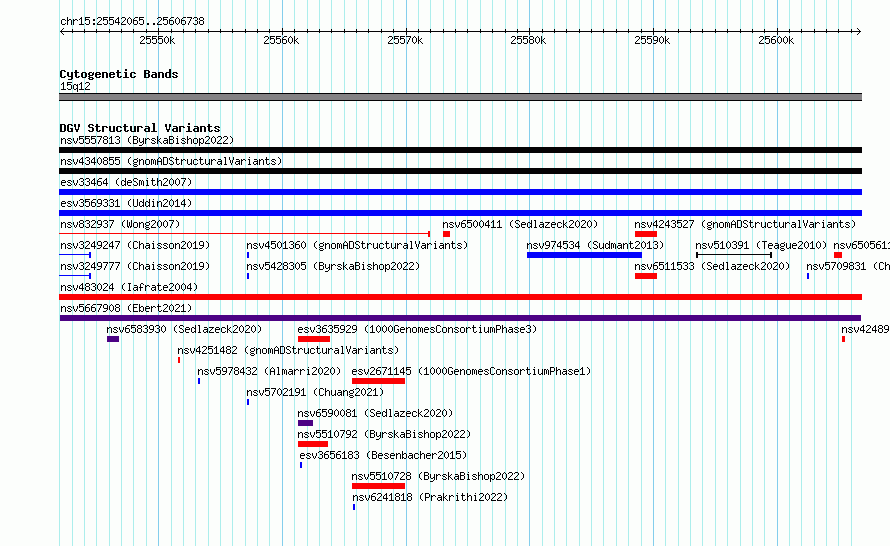Screen dimensions: 890x546
Task: Click the red bar under nsv5510792
Action: pos(313,444)
